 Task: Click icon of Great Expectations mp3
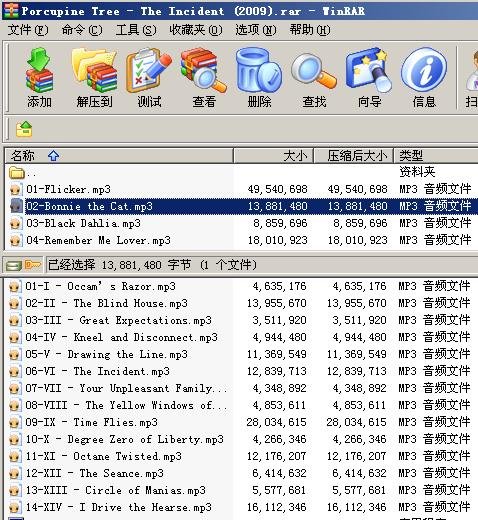click(x=14, y=321)
